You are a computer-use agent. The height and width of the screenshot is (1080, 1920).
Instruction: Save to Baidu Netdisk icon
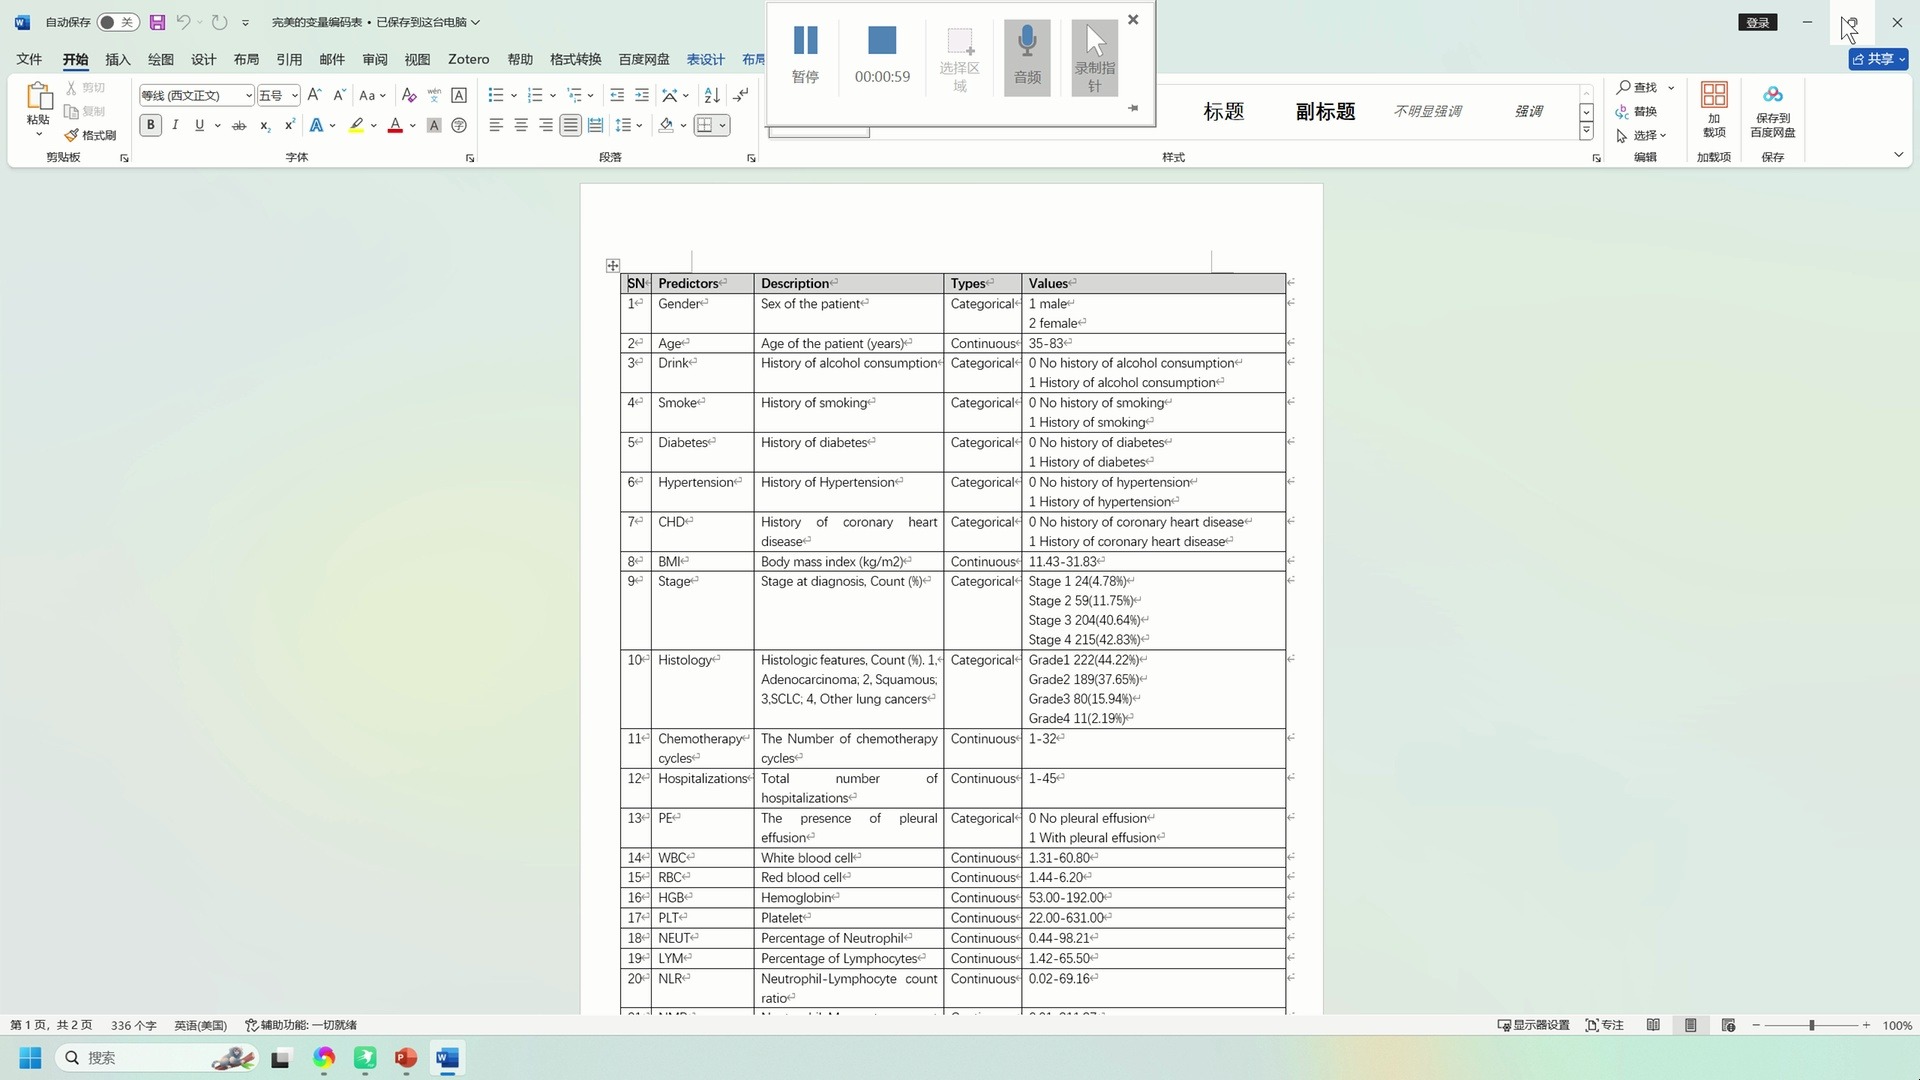(1773, 110)
